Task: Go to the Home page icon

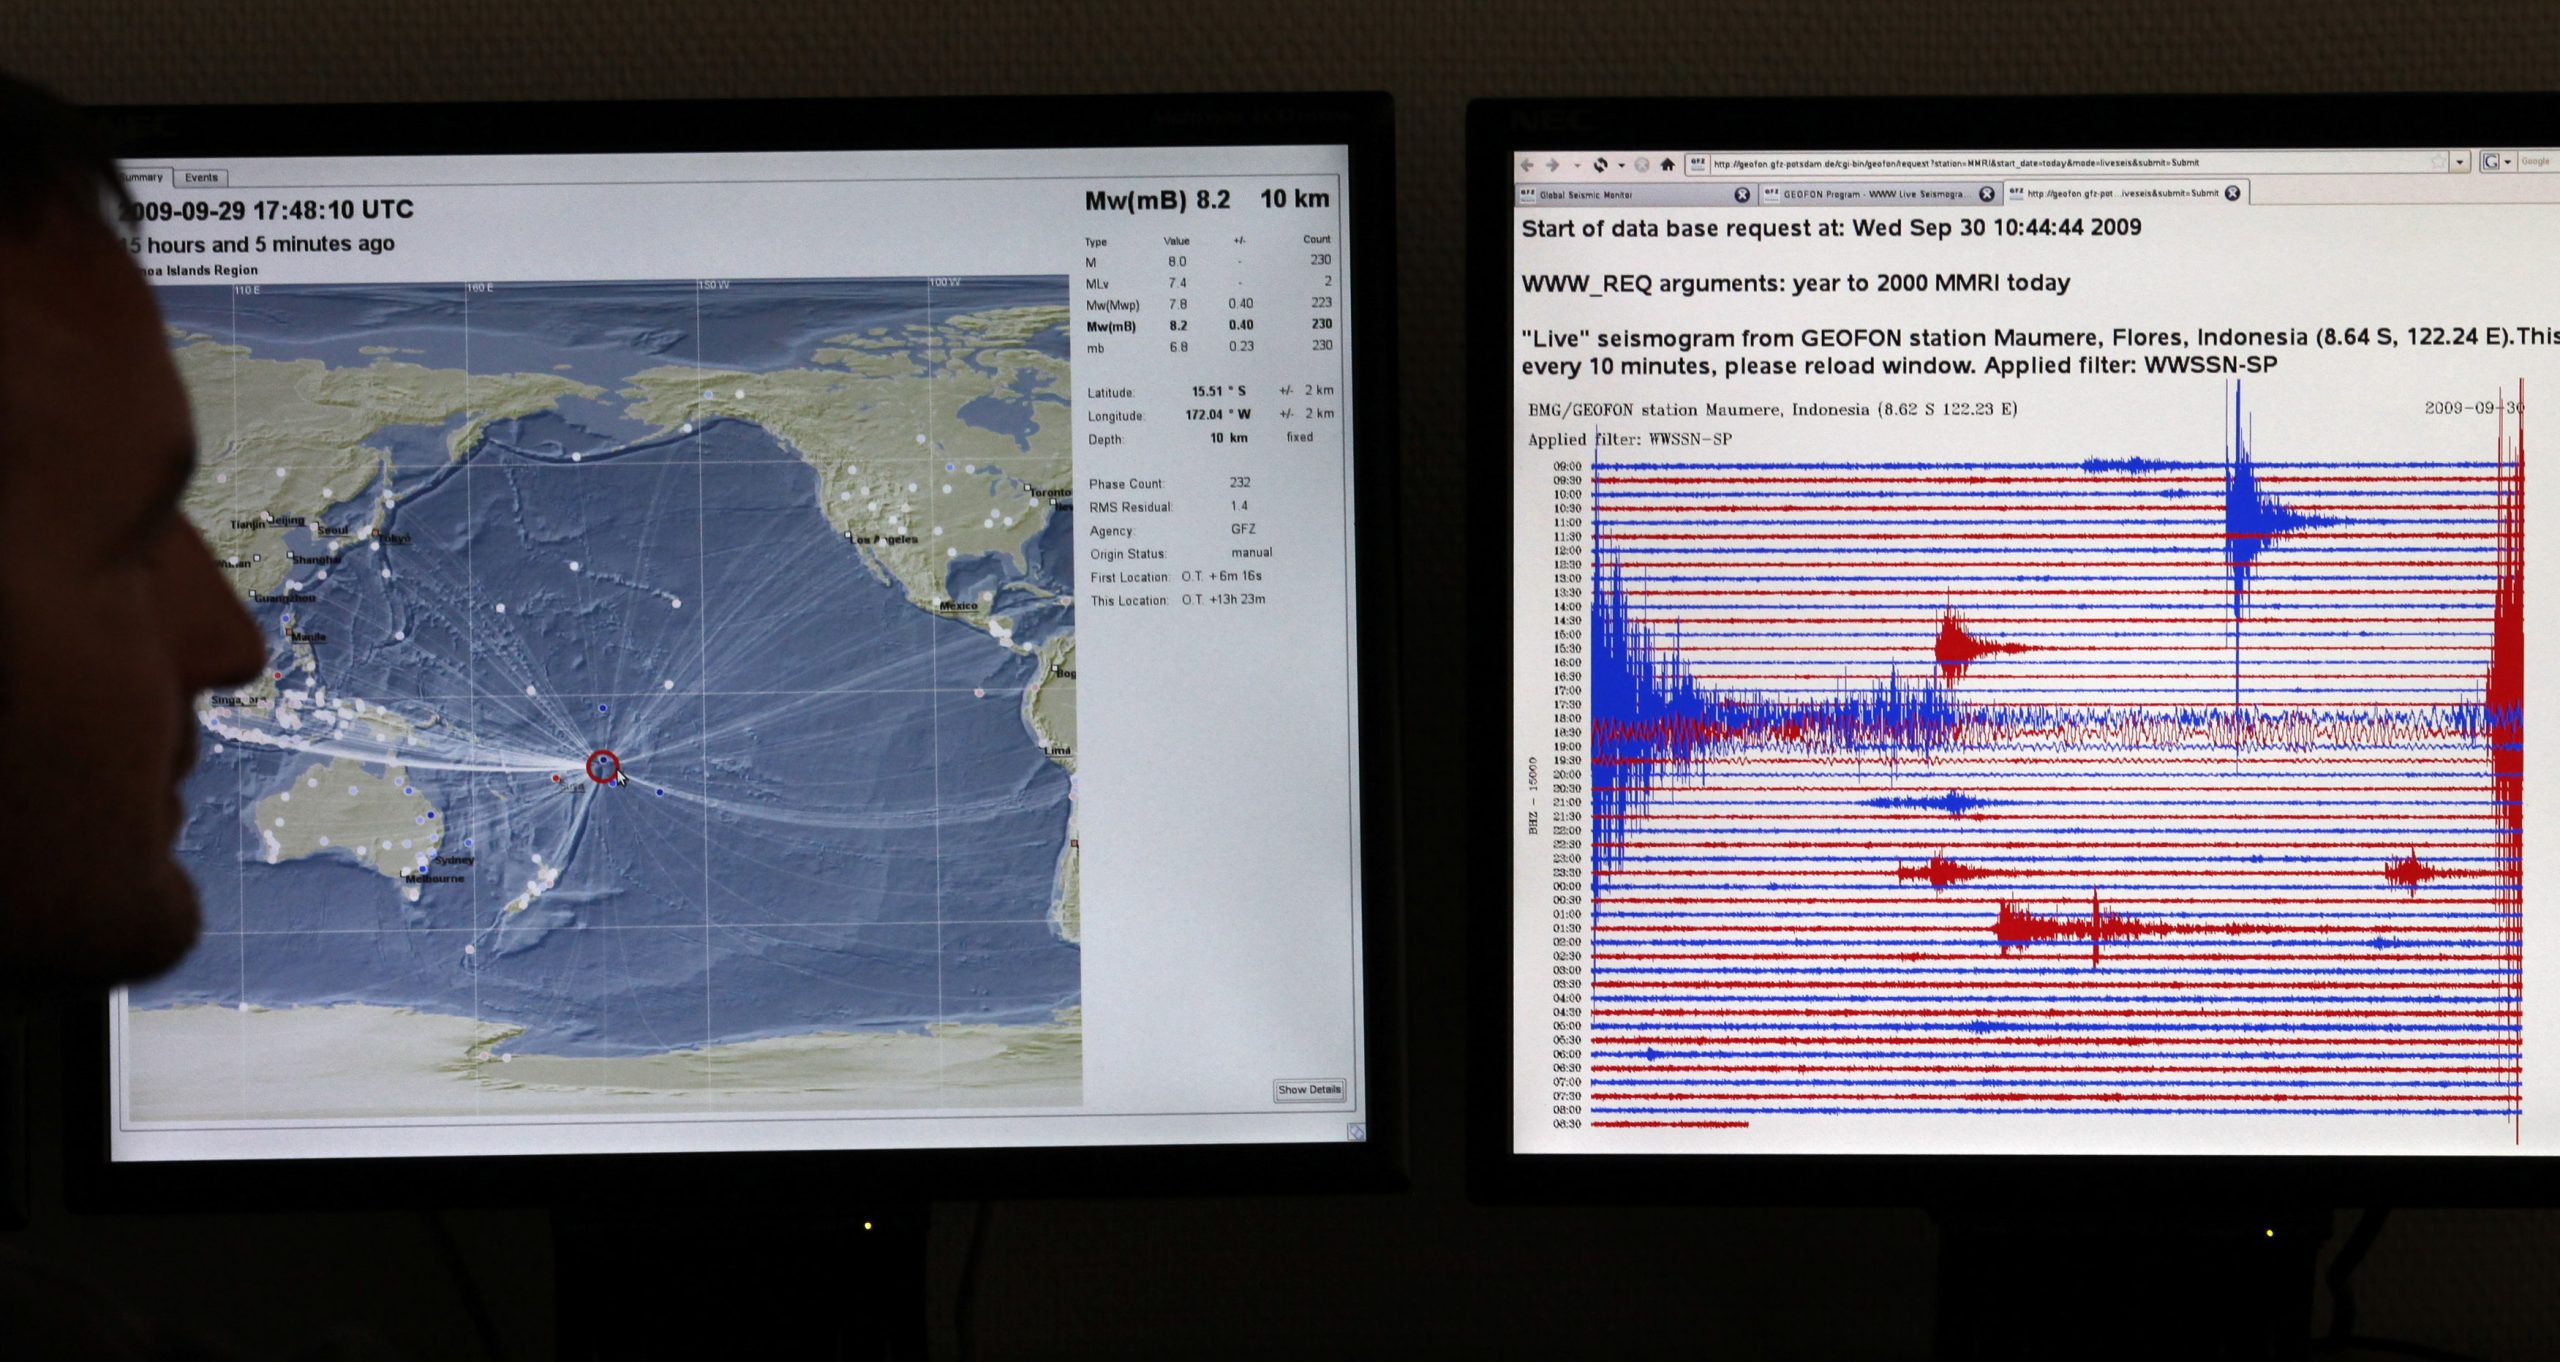Action: 1667,165
